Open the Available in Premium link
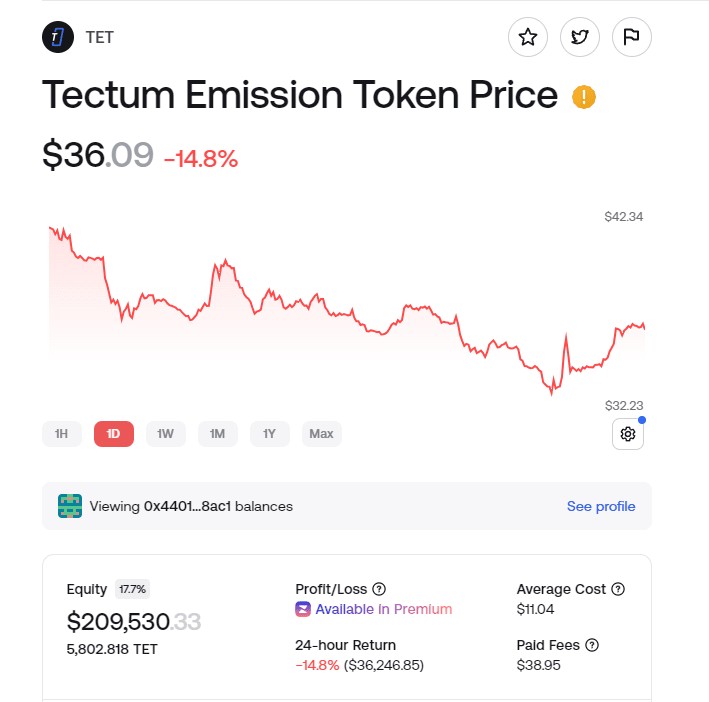The image size is (709, 702). click(383, 609)
